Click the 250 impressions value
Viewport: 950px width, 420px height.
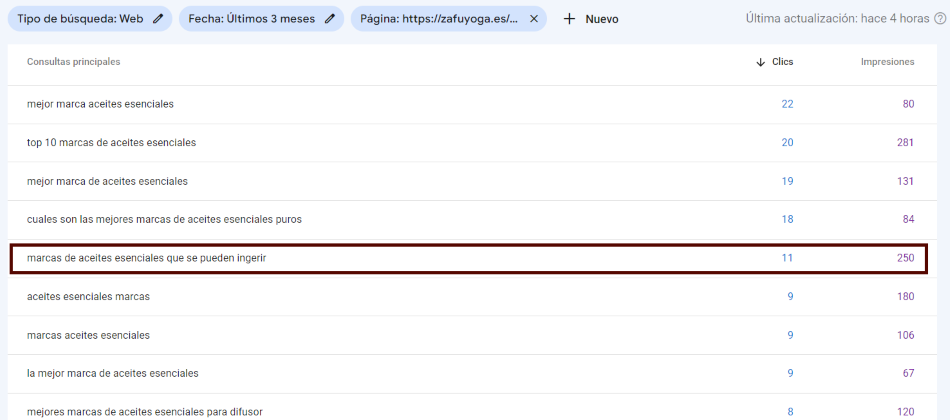(906, 258)
